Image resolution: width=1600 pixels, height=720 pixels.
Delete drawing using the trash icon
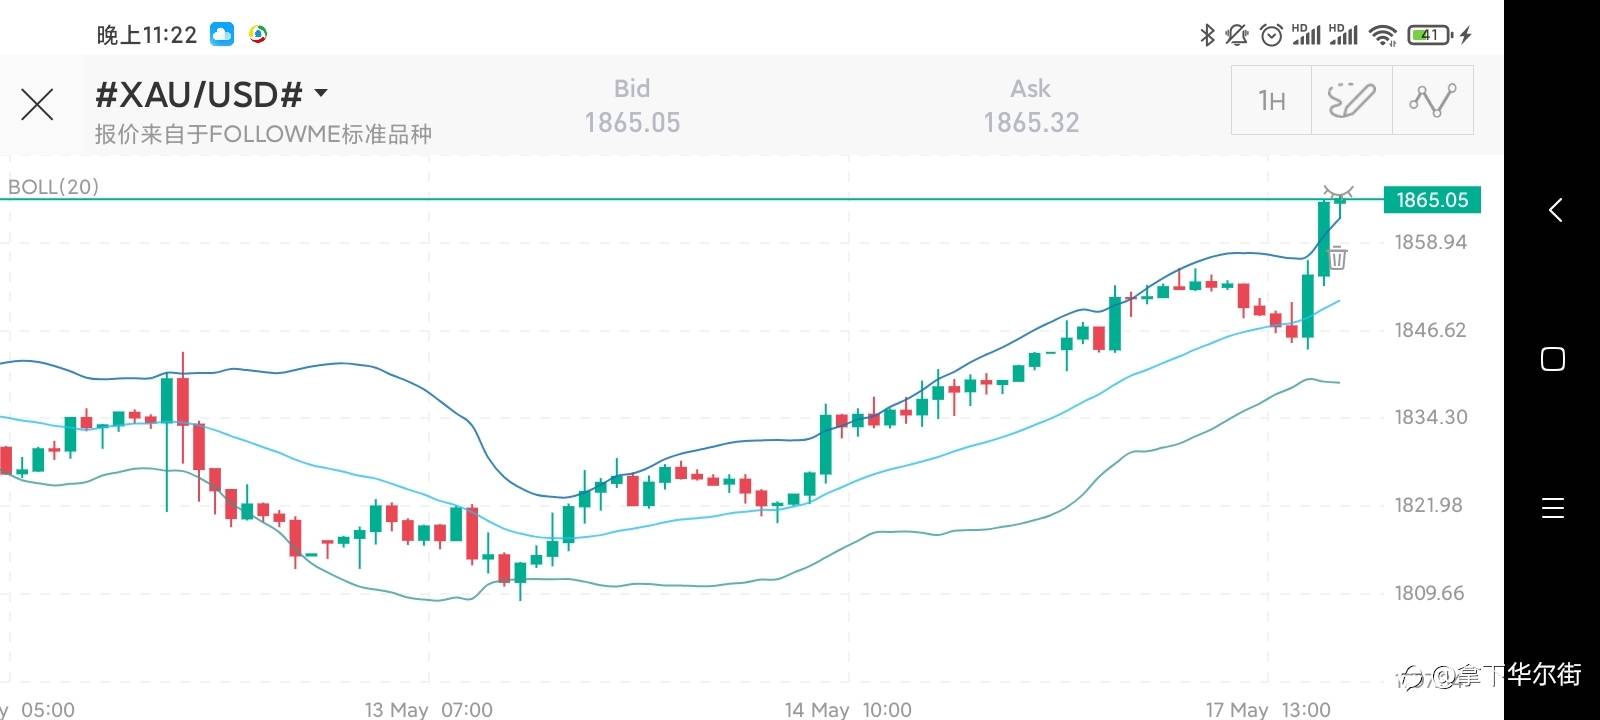coord(1337,258)
